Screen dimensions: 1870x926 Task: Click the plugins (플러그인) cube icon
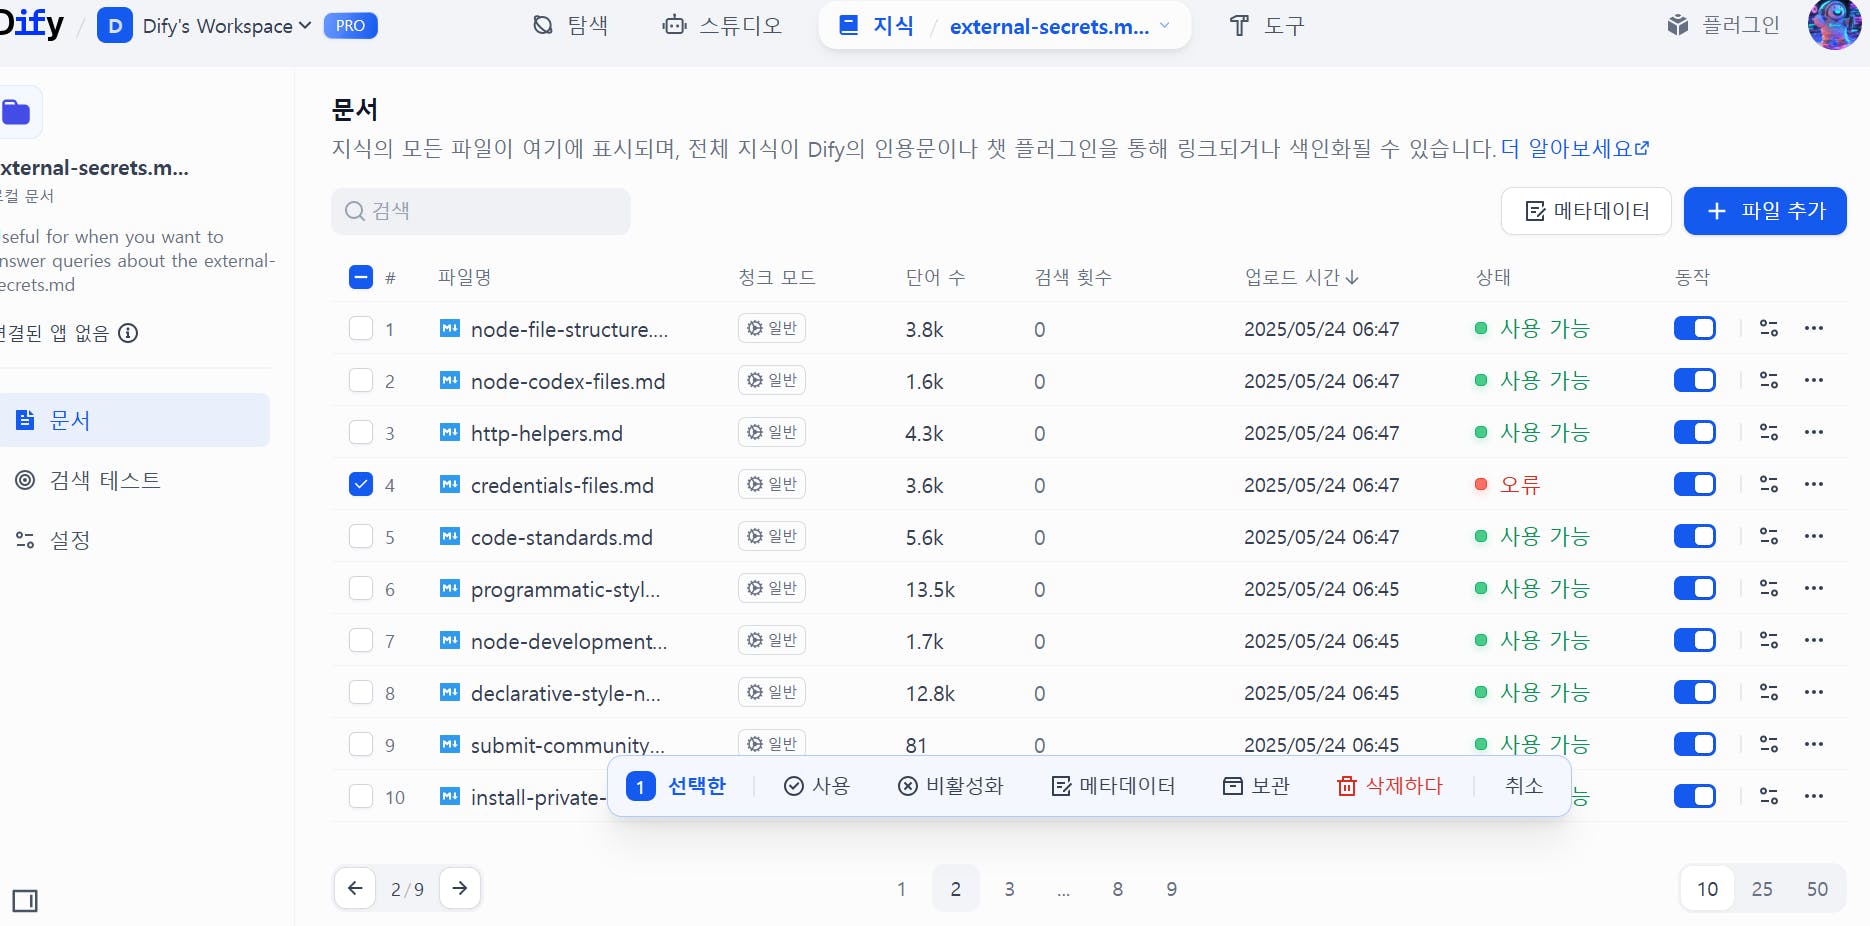click(1677, 25)
